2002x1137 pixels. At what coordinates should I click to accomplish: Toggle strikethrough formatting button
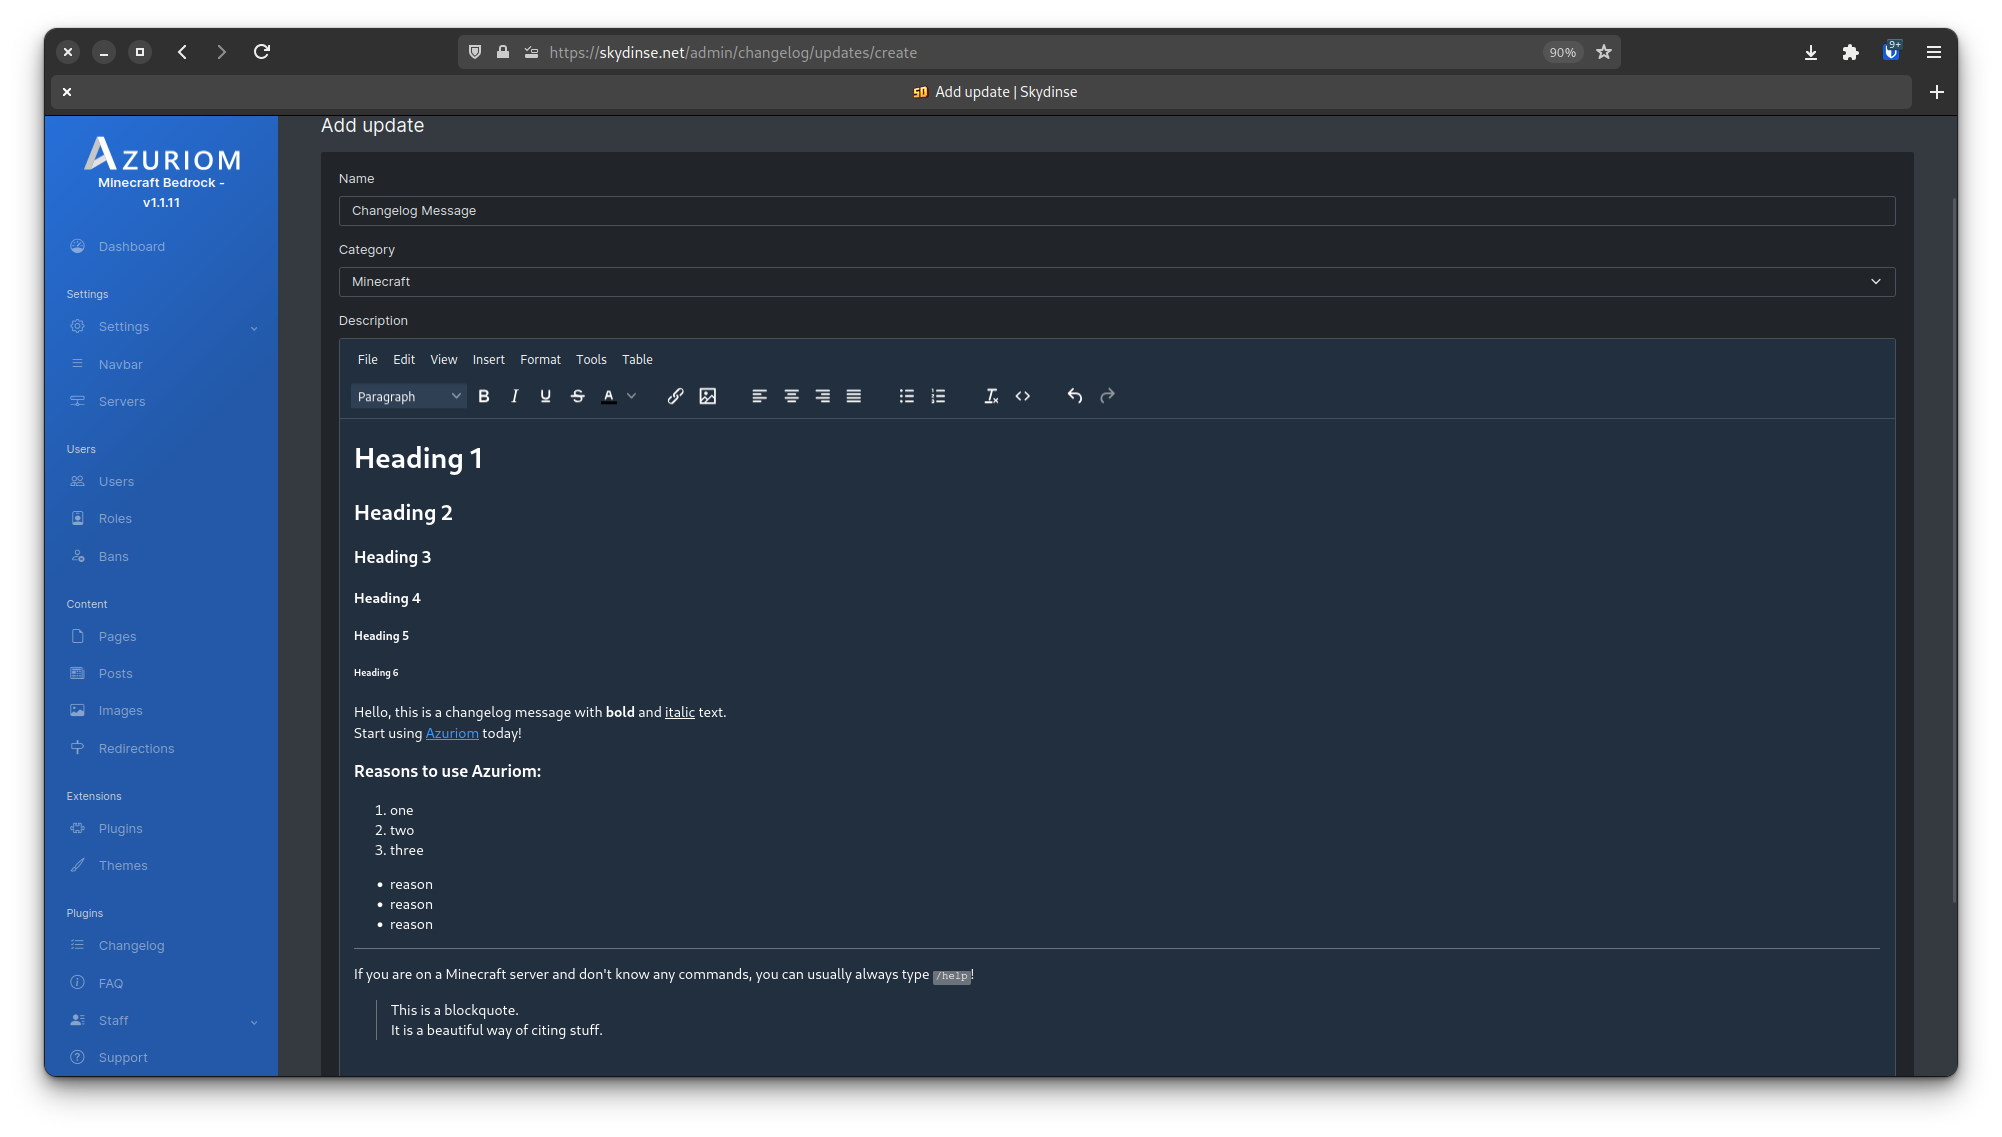(x=577, y=396)
